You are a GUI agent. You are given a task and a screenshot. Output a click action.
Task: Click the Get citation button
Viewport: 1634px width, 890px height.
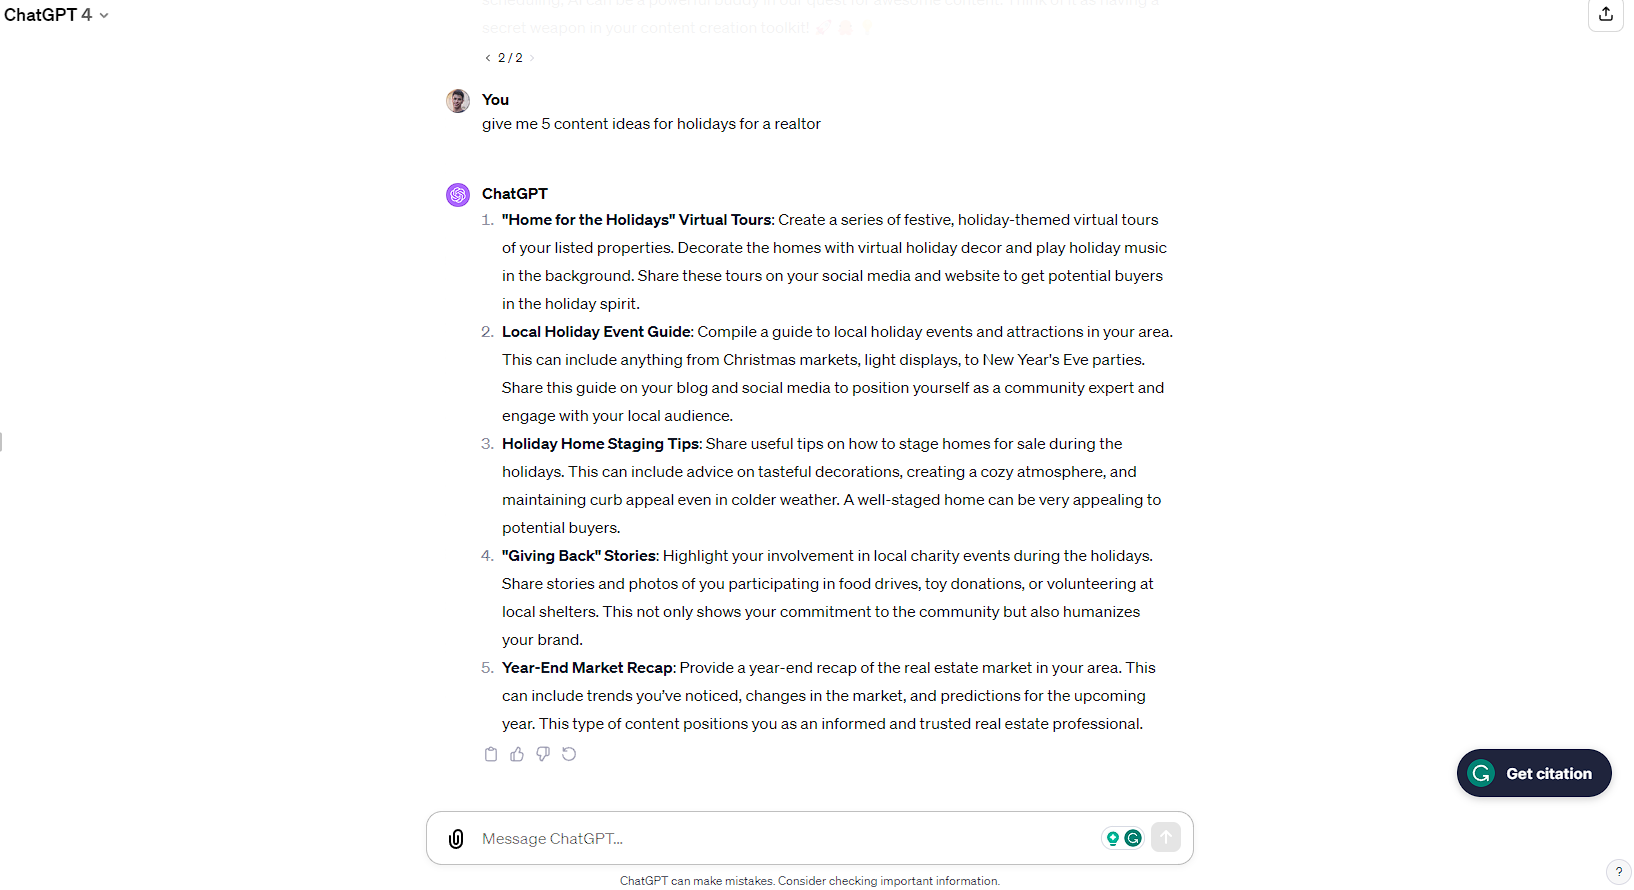(x=1533, y=773)
